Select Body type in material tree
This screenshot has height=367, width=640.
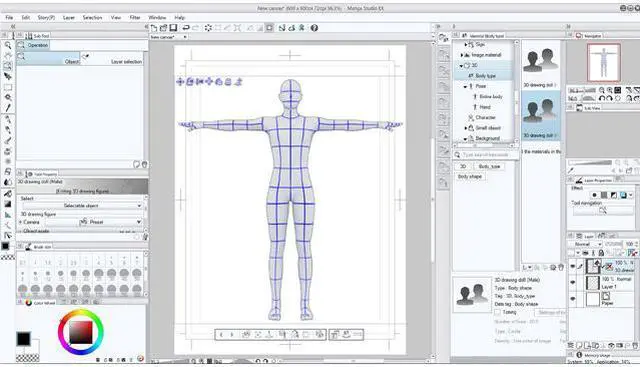[x=485, y=76]
